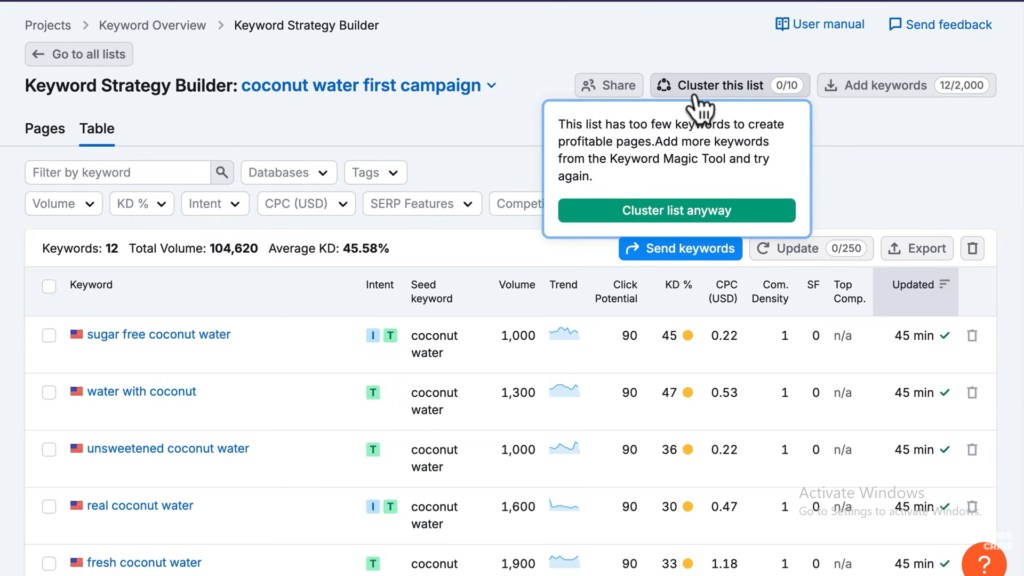Click the orange KD dot for fresh coconut water
Image resolution: width=1024 pixels, height=576 pixels.
click(688, 563)
